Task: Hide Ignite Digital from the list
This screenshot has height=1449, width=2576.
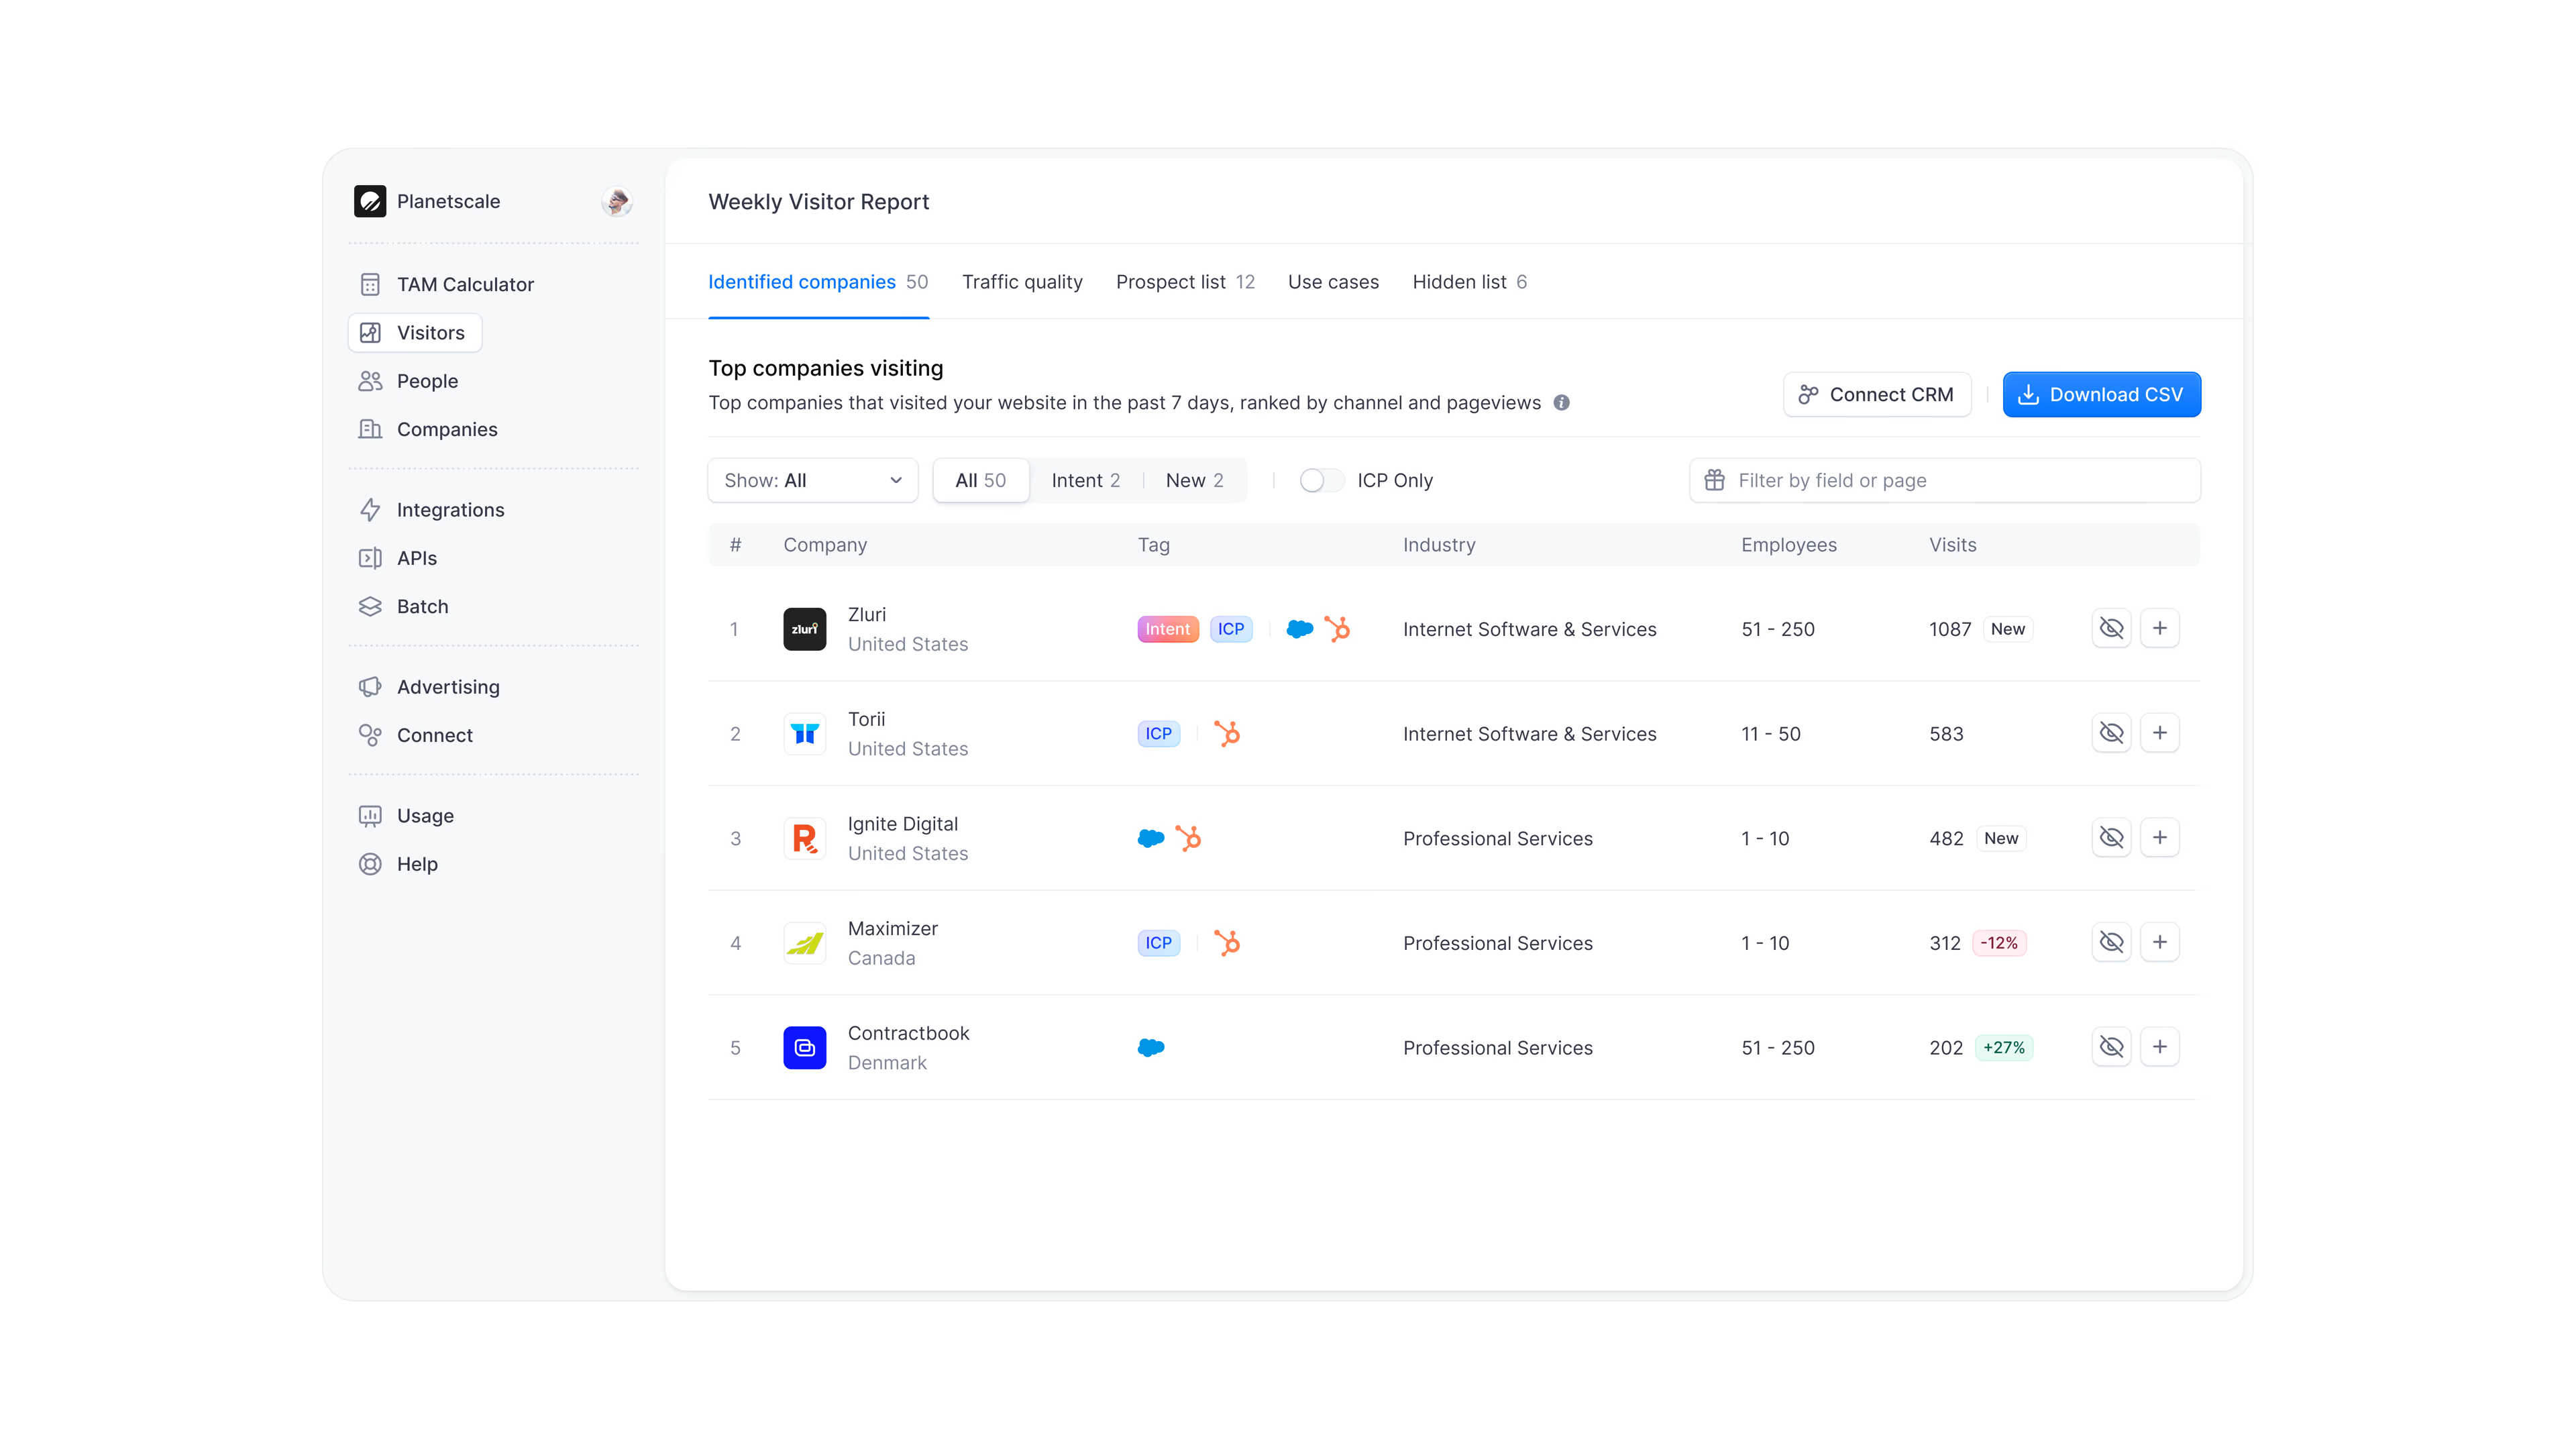Action: click(x=2111, y=837)
